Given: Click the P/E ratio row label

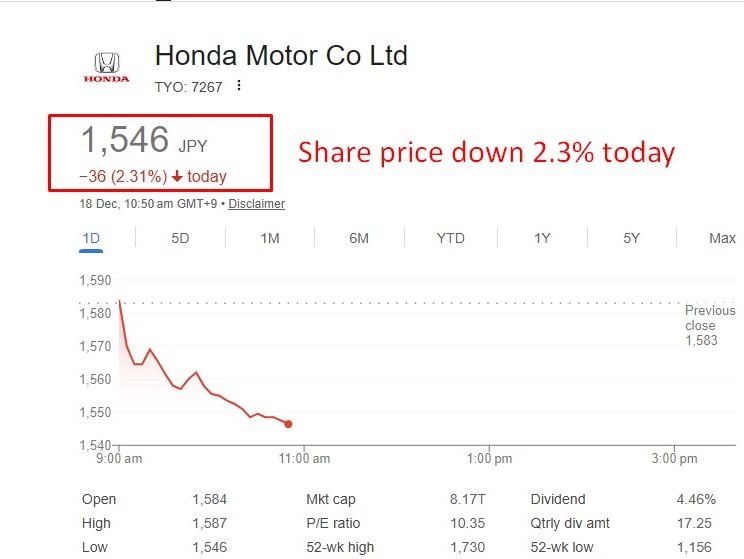Looking at the screenshot, I should 332,523.
